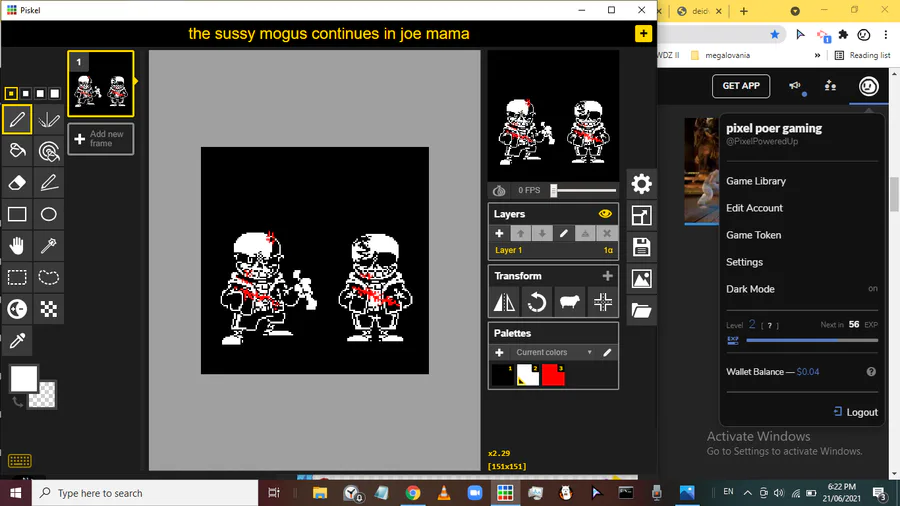Open the Chrome tab search dropdown
The width and height of the screenshot is (900, 506).
click(795, 11)
